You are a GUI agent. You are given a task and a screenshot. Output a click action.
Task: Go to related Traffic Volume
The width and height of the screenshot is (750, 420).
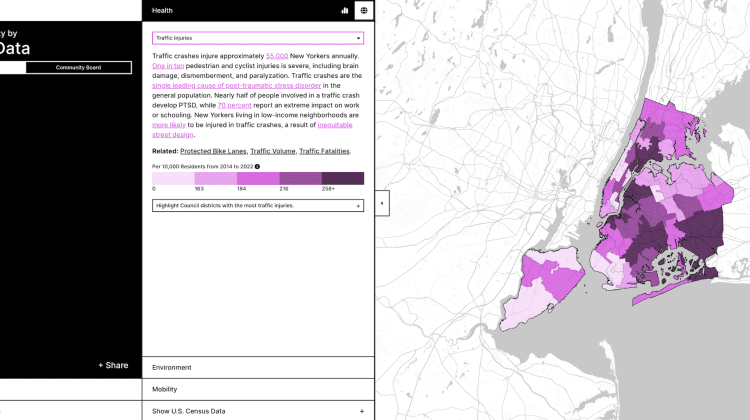(x=273, y=151)
